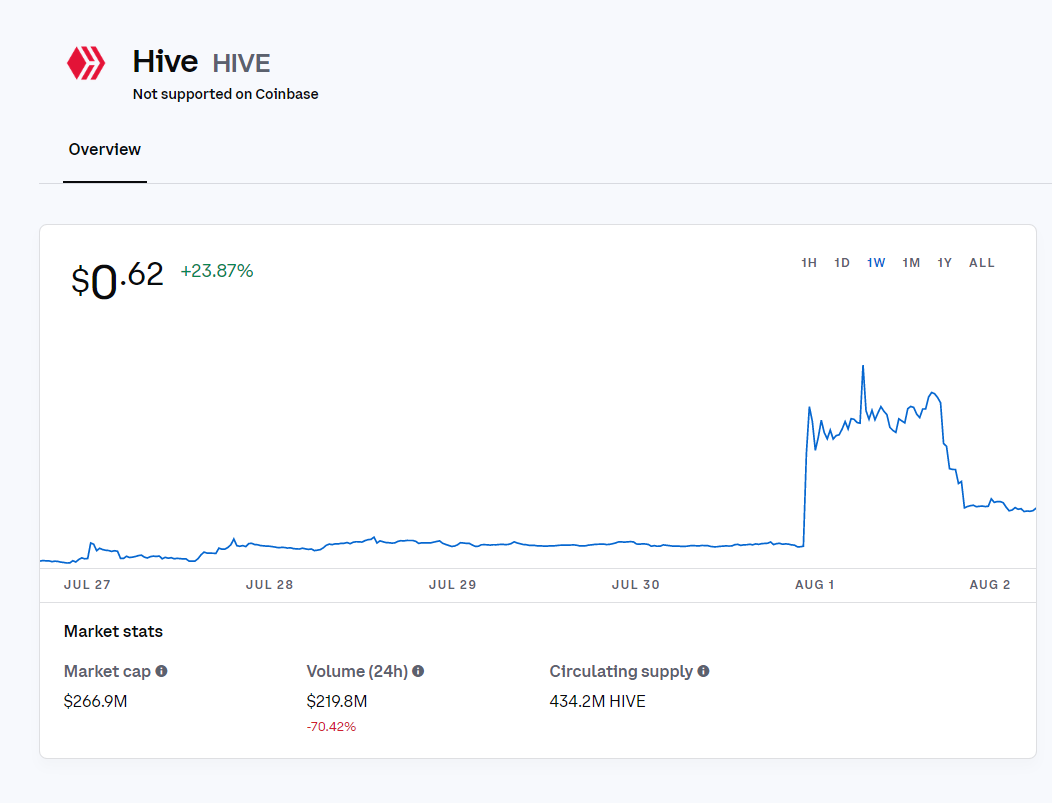
Task: Click the Circulating supply info icon
Action: pyautogui.click(x=703, y=671)
